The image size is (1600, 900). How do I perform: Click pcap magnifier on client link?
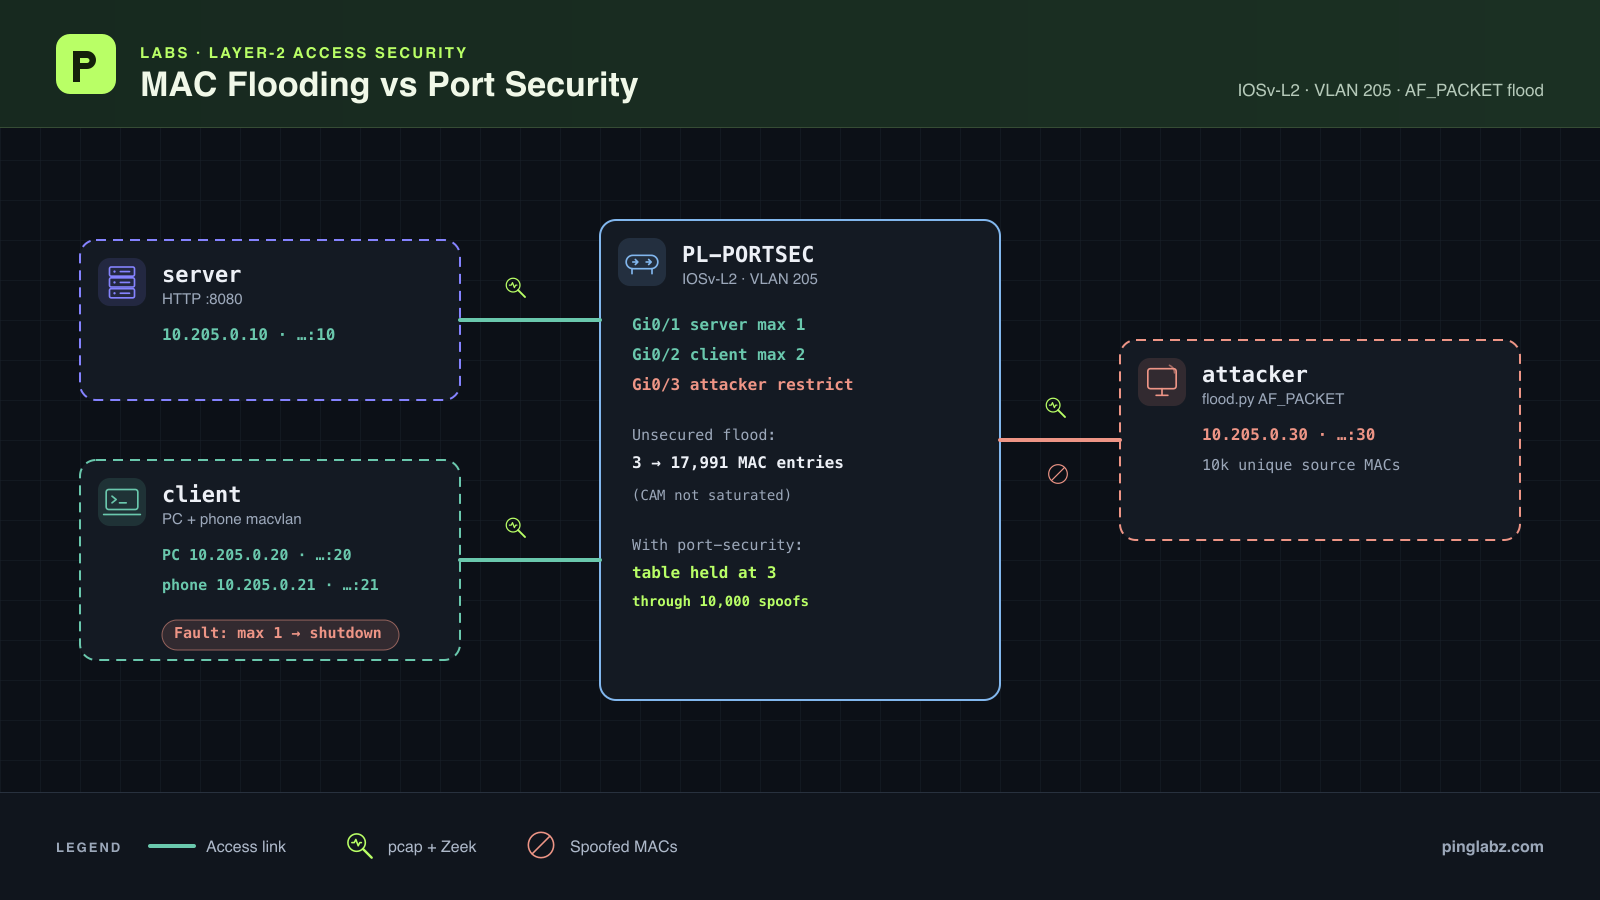(516, 527)
